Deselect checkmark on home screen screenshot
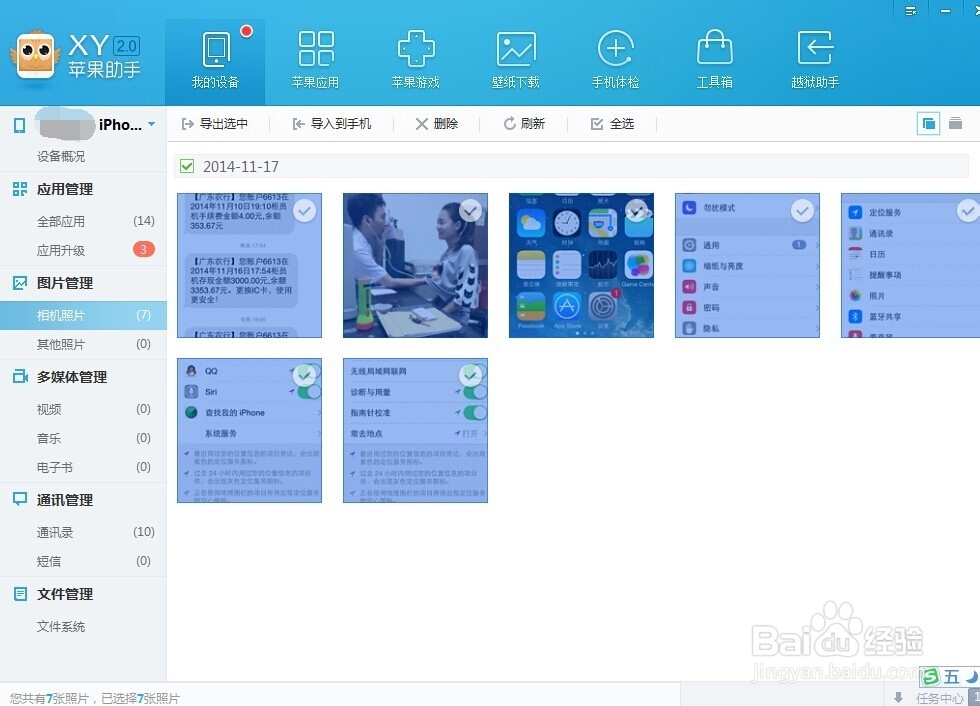 tap(636, 211)
